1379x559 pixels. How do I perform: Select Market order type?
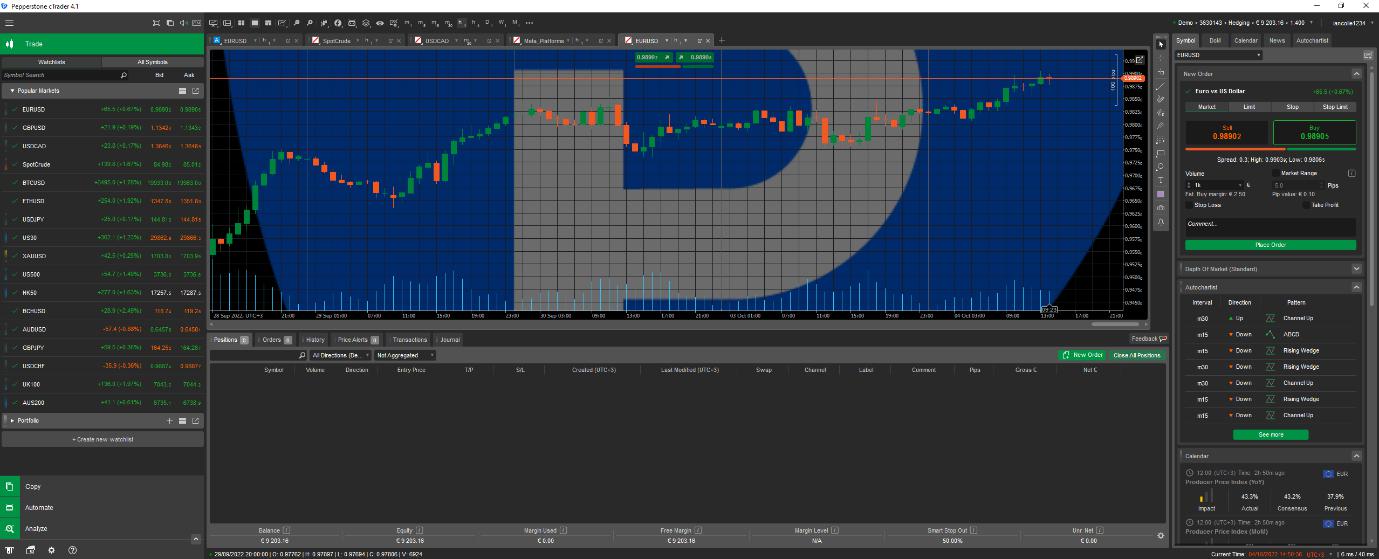(1207, 107)
